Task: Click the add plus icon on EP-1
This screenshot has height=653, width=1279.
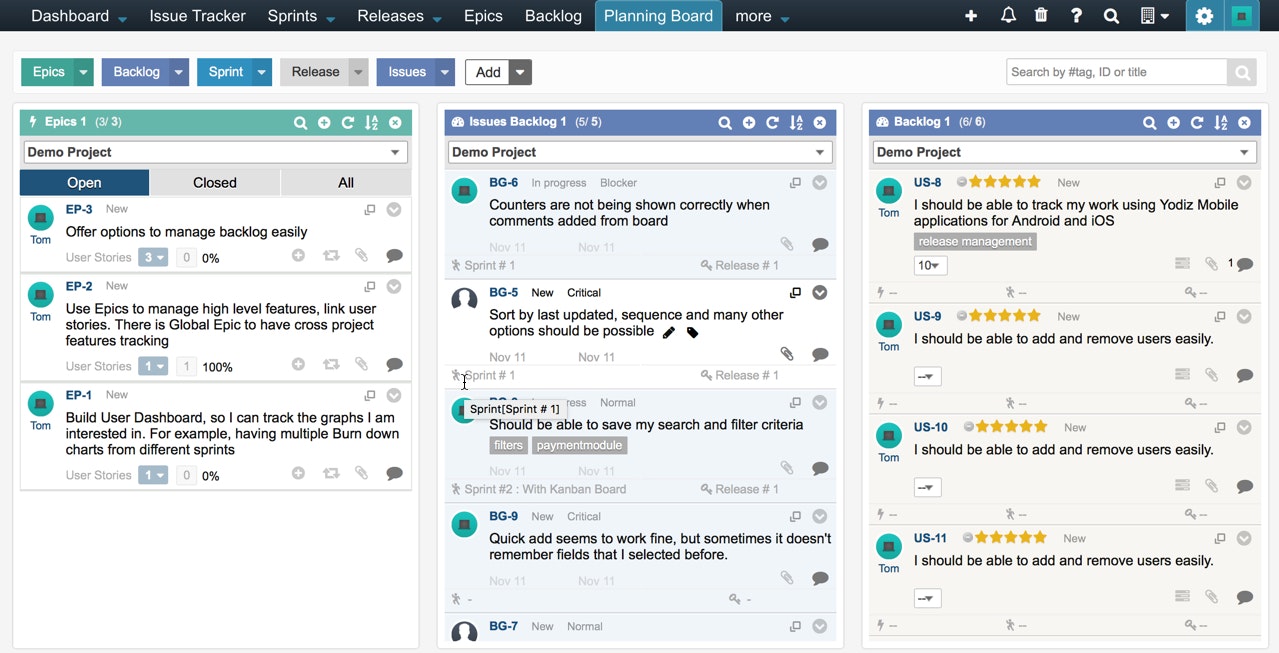Action: point(298,473)
